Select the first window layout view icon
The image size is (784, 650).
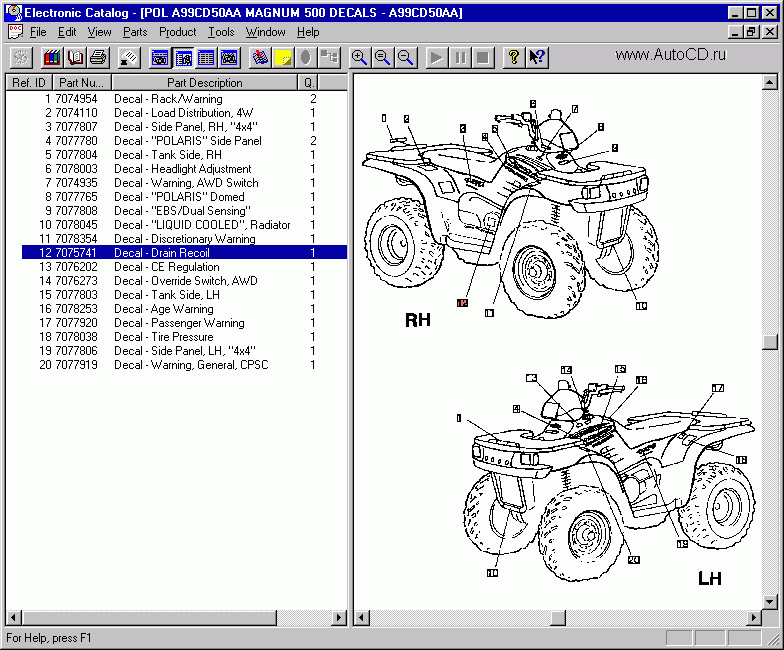160,58
